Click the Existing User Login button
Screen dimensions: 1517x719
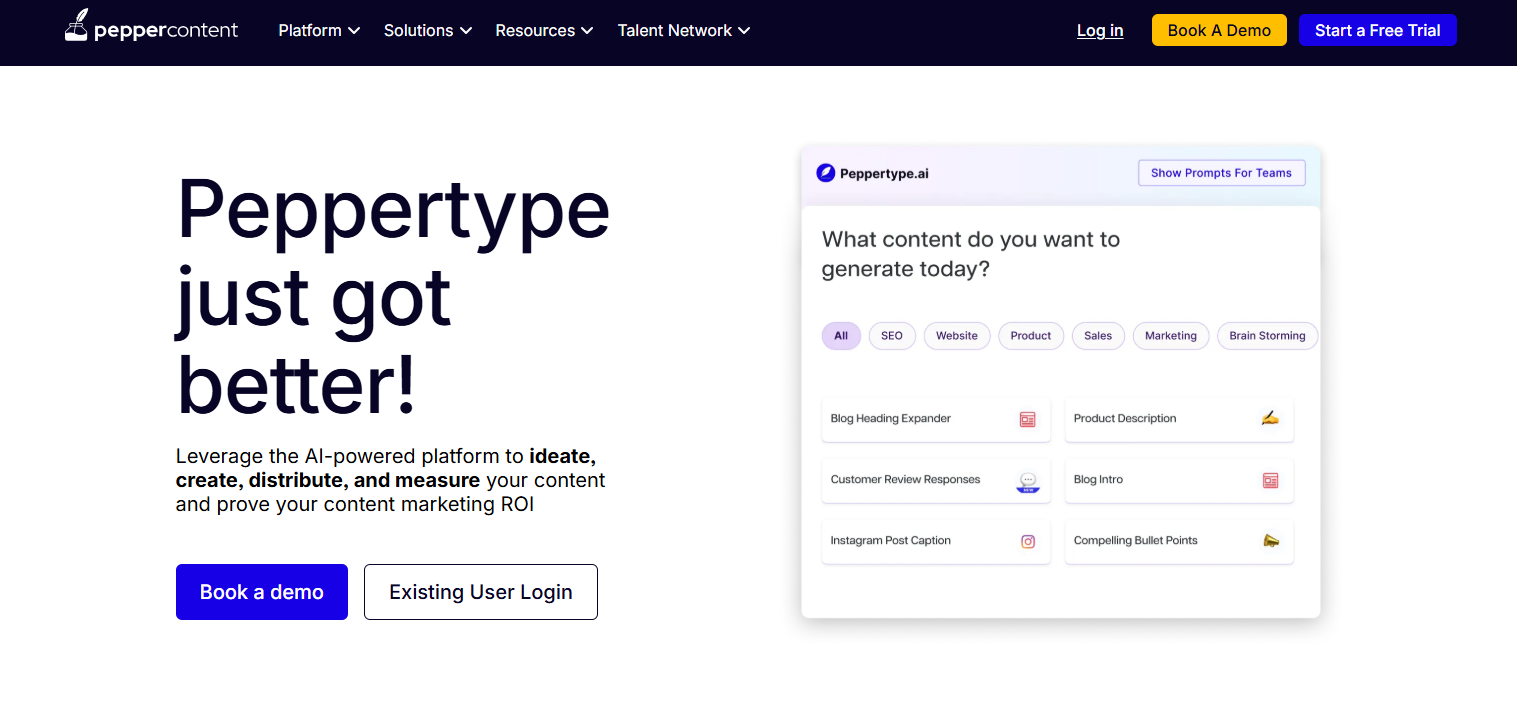[481, 592]
